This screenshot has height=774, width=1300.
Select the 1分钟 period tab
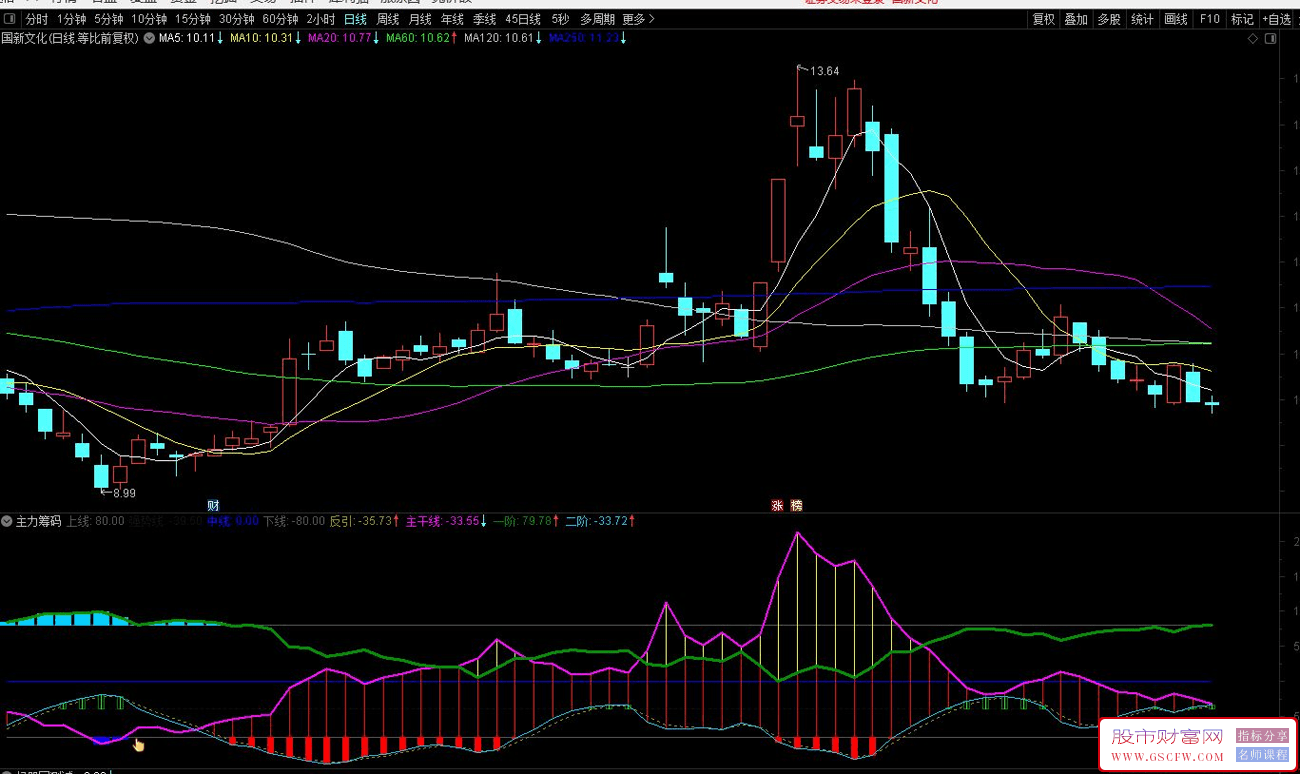click(71, 19)
